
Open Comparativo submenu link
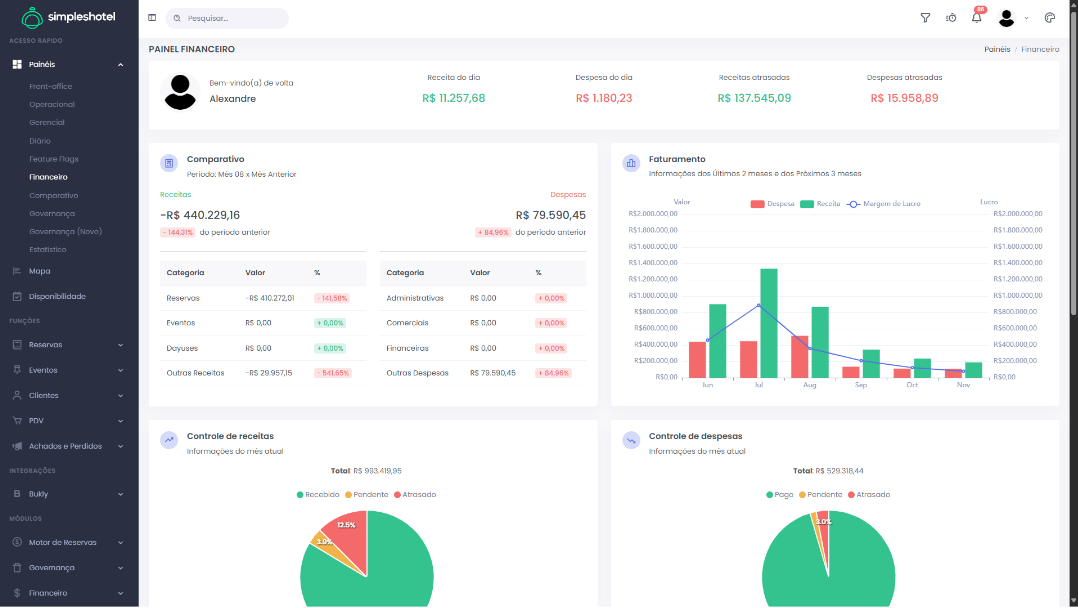point(54,195)
